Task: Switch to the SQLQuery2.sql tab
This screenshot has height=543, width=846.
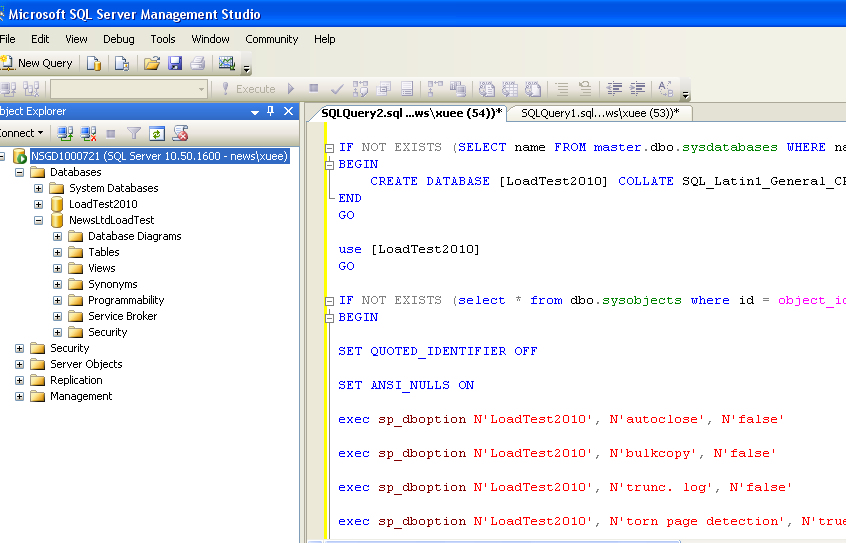Action: 411,113
